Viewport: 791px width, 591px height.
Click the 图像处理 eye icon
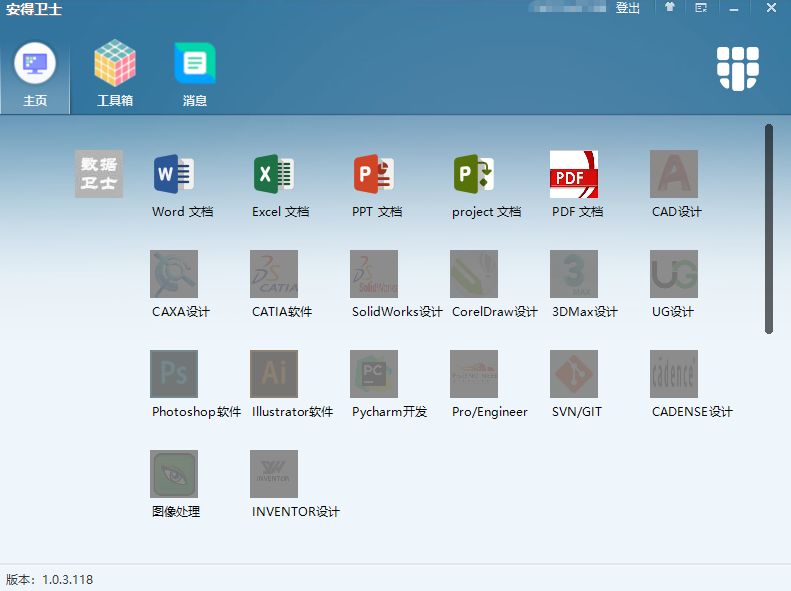tap(174, 474)
